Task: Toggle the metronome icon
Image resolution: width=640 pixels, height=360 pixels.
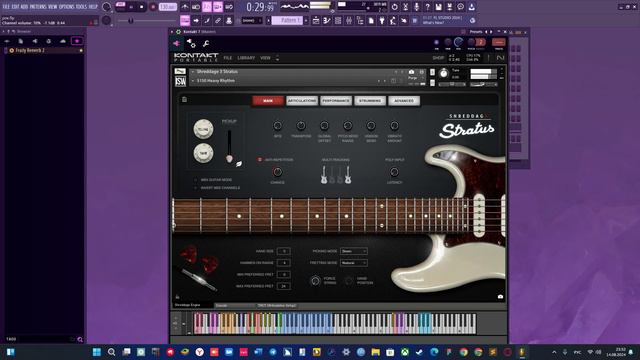Action: tap(185, 7)
